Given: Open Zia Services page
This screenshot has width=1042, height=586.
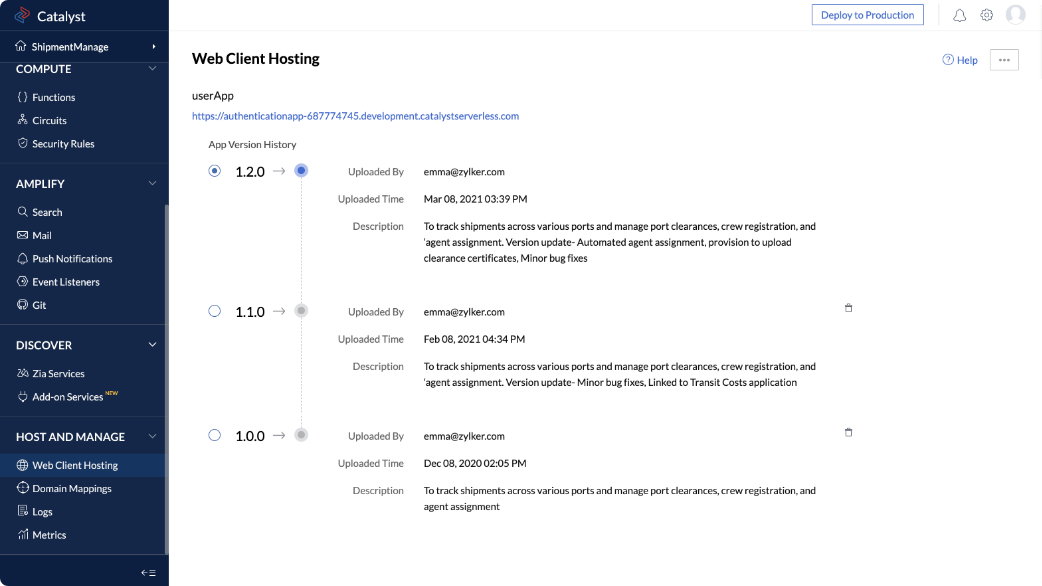Looking at the screenshot, I should 58,373.
